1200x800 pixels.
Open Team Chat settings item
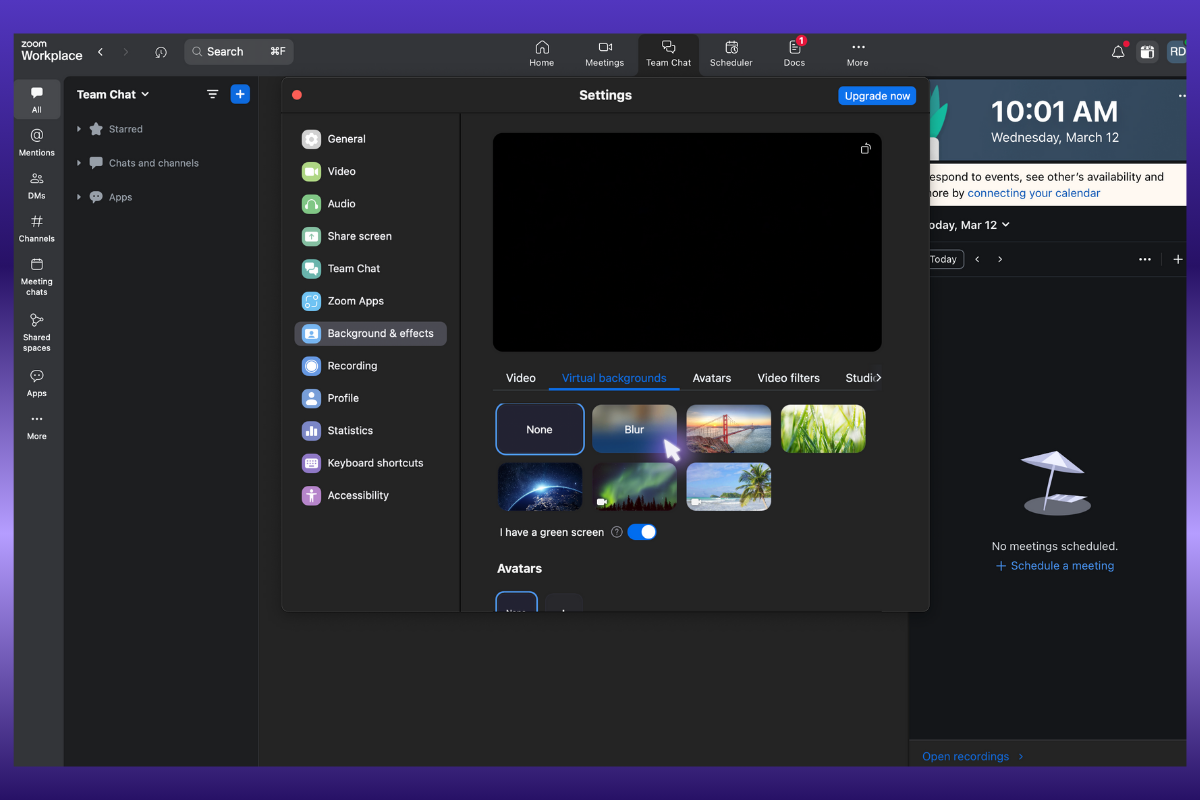[370, 268]
